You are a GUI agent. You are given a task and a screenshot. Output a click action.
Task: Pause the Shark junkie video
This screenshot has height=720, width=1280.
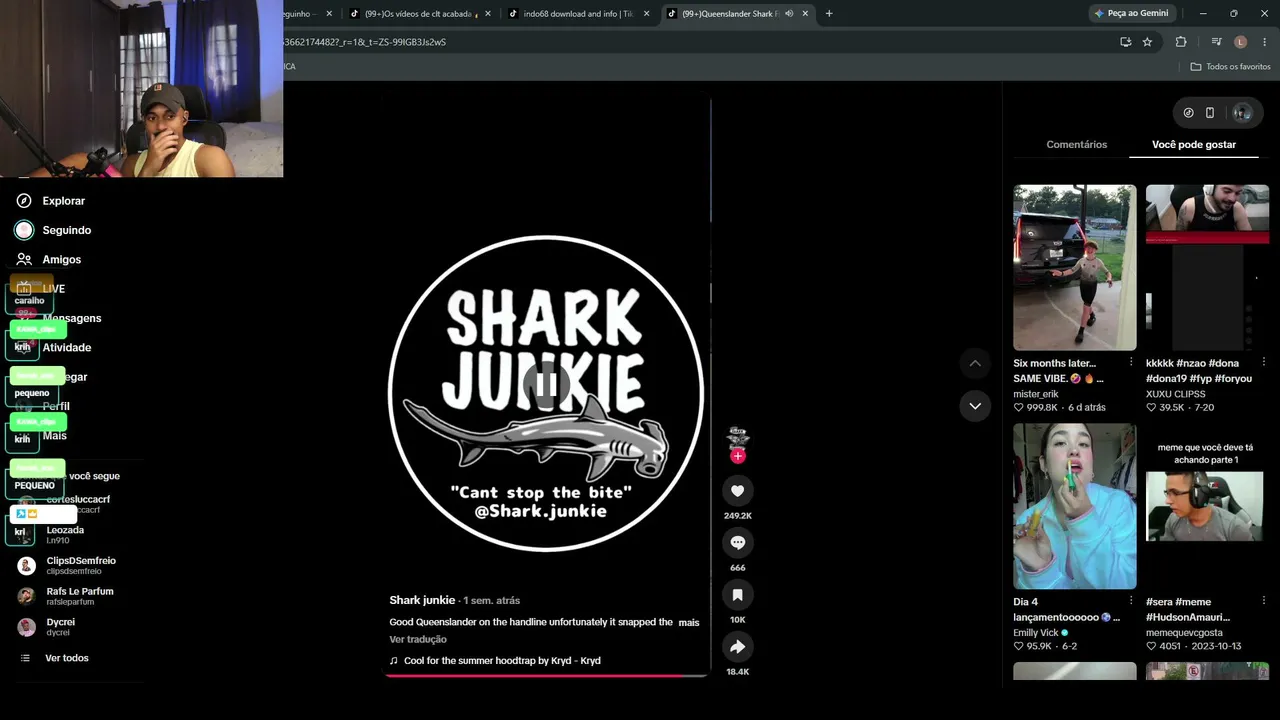pyautogui.click(x=546, y=384)
